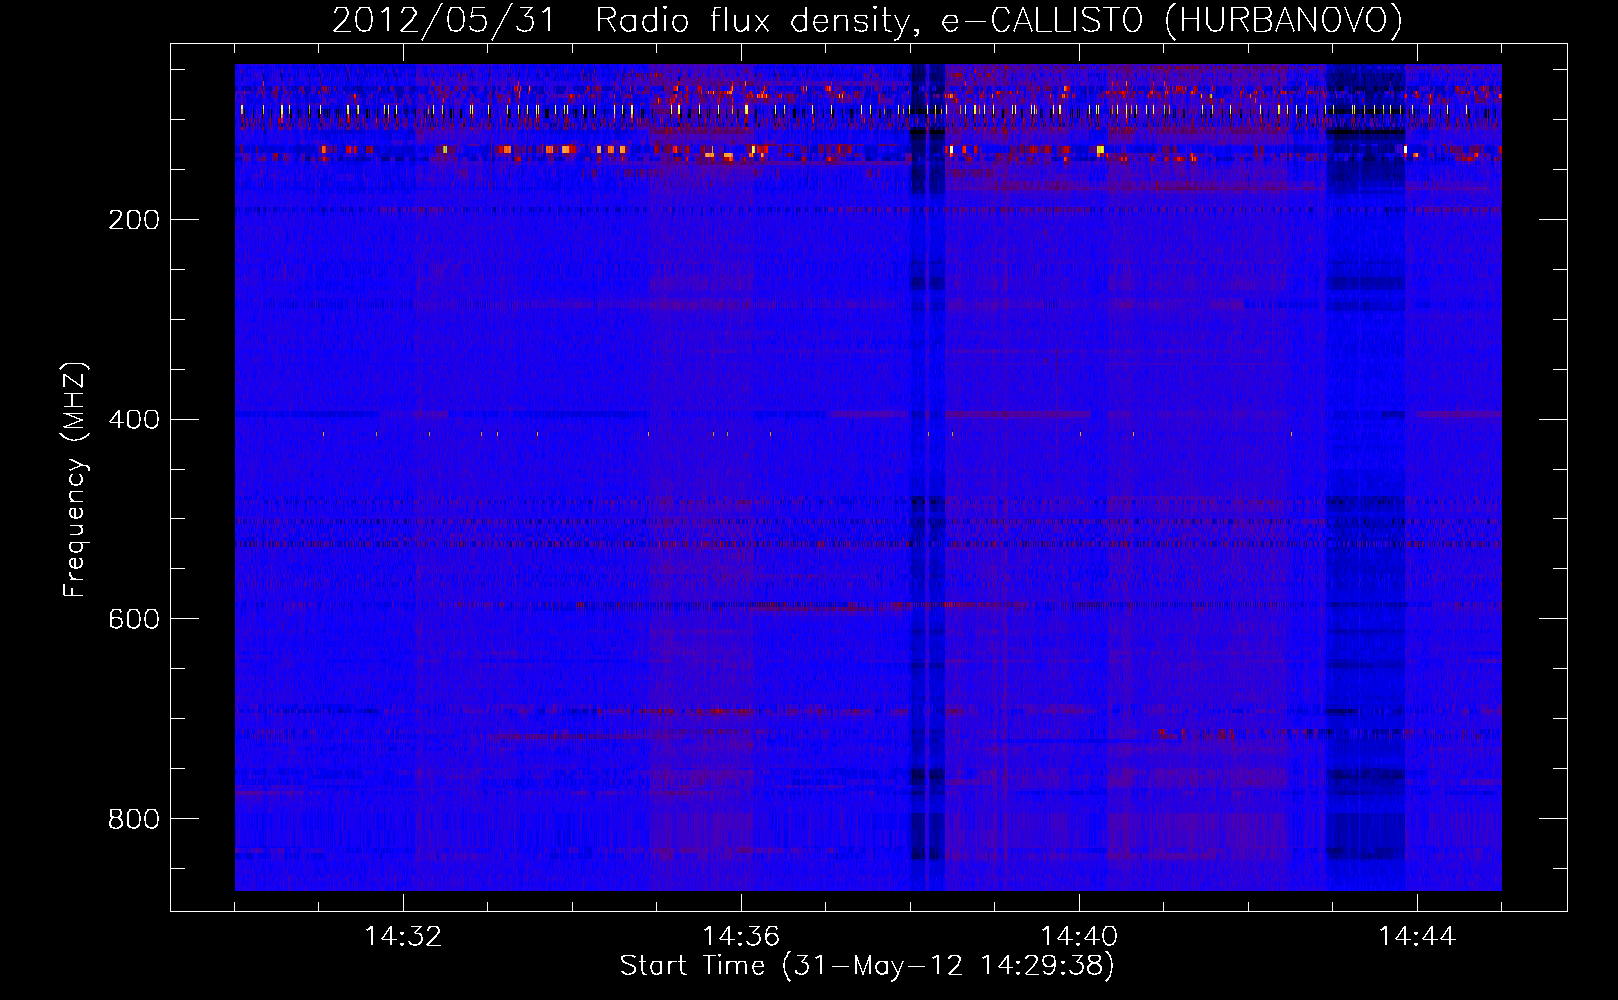Click the 14:40 time tick label

[x=1079, y=937]
